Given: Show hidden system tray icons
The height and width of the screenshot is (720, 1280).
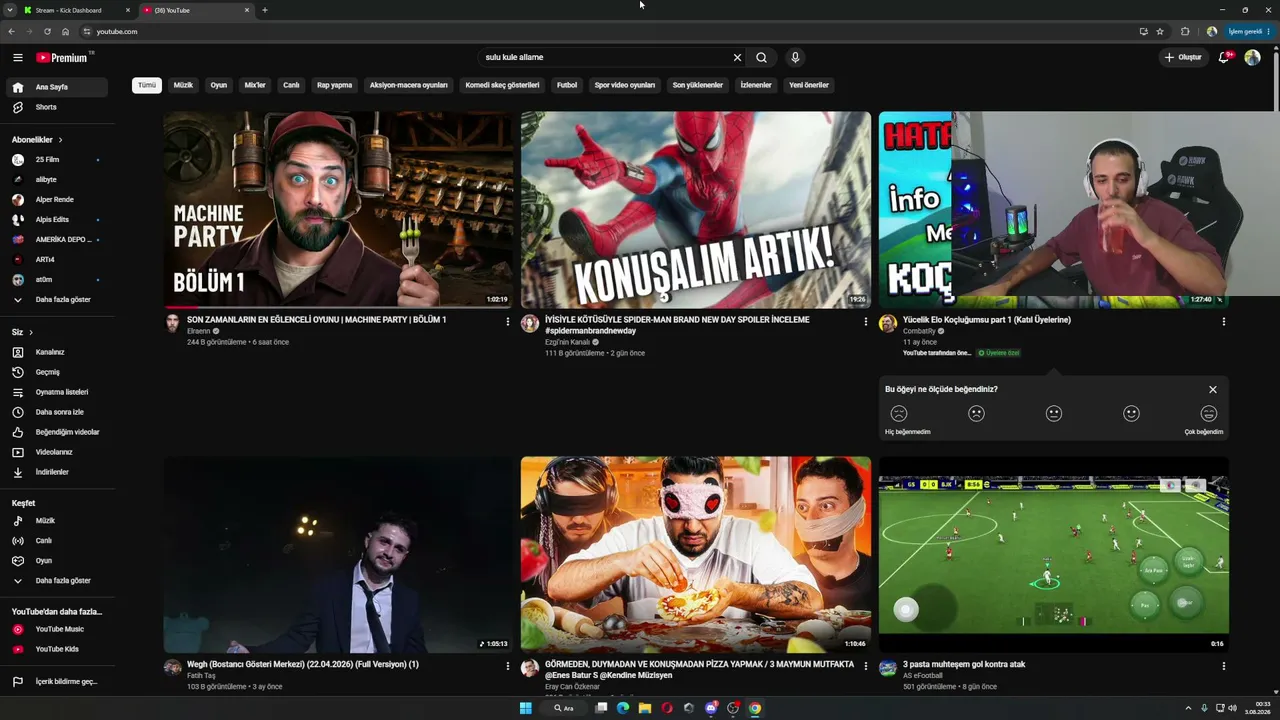Looking at the screenshot, I should click(x=1190, y=708).
